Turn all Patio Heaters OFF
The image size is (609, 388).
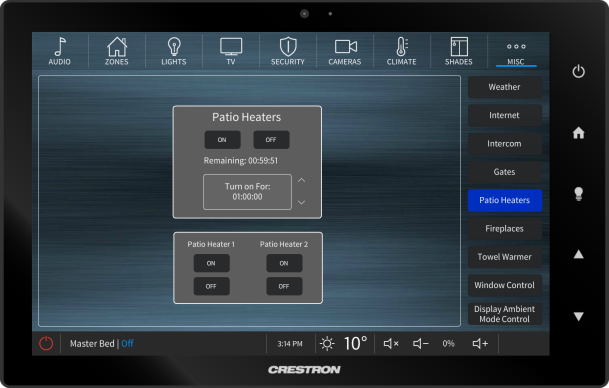[x=271, y=140]
